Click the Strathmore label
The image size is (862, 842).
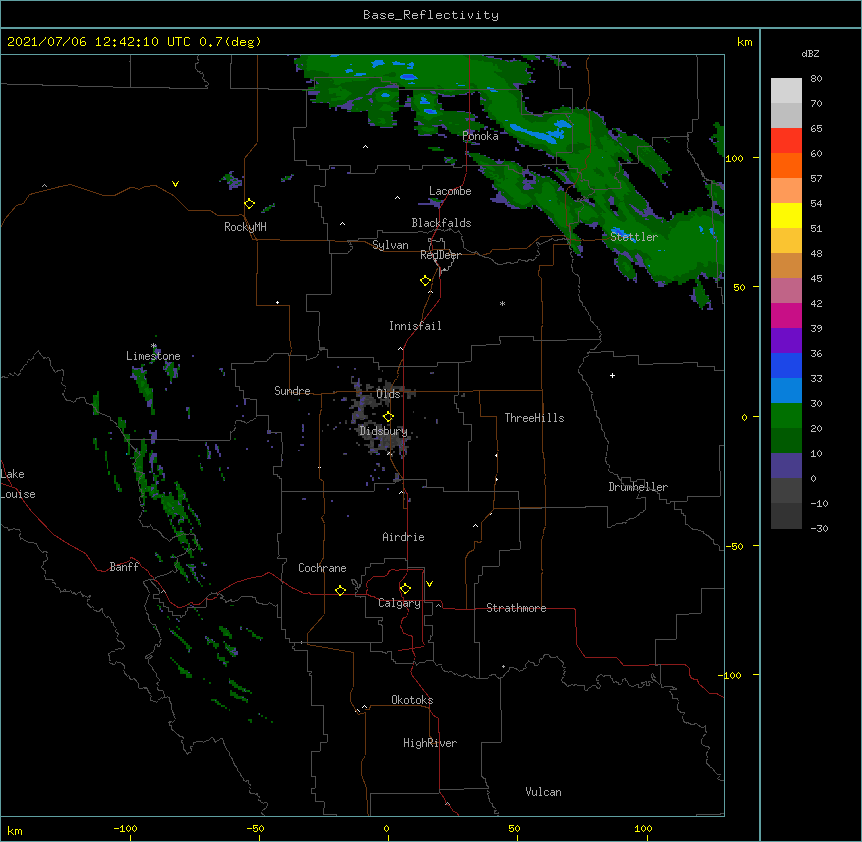(516, 608)
